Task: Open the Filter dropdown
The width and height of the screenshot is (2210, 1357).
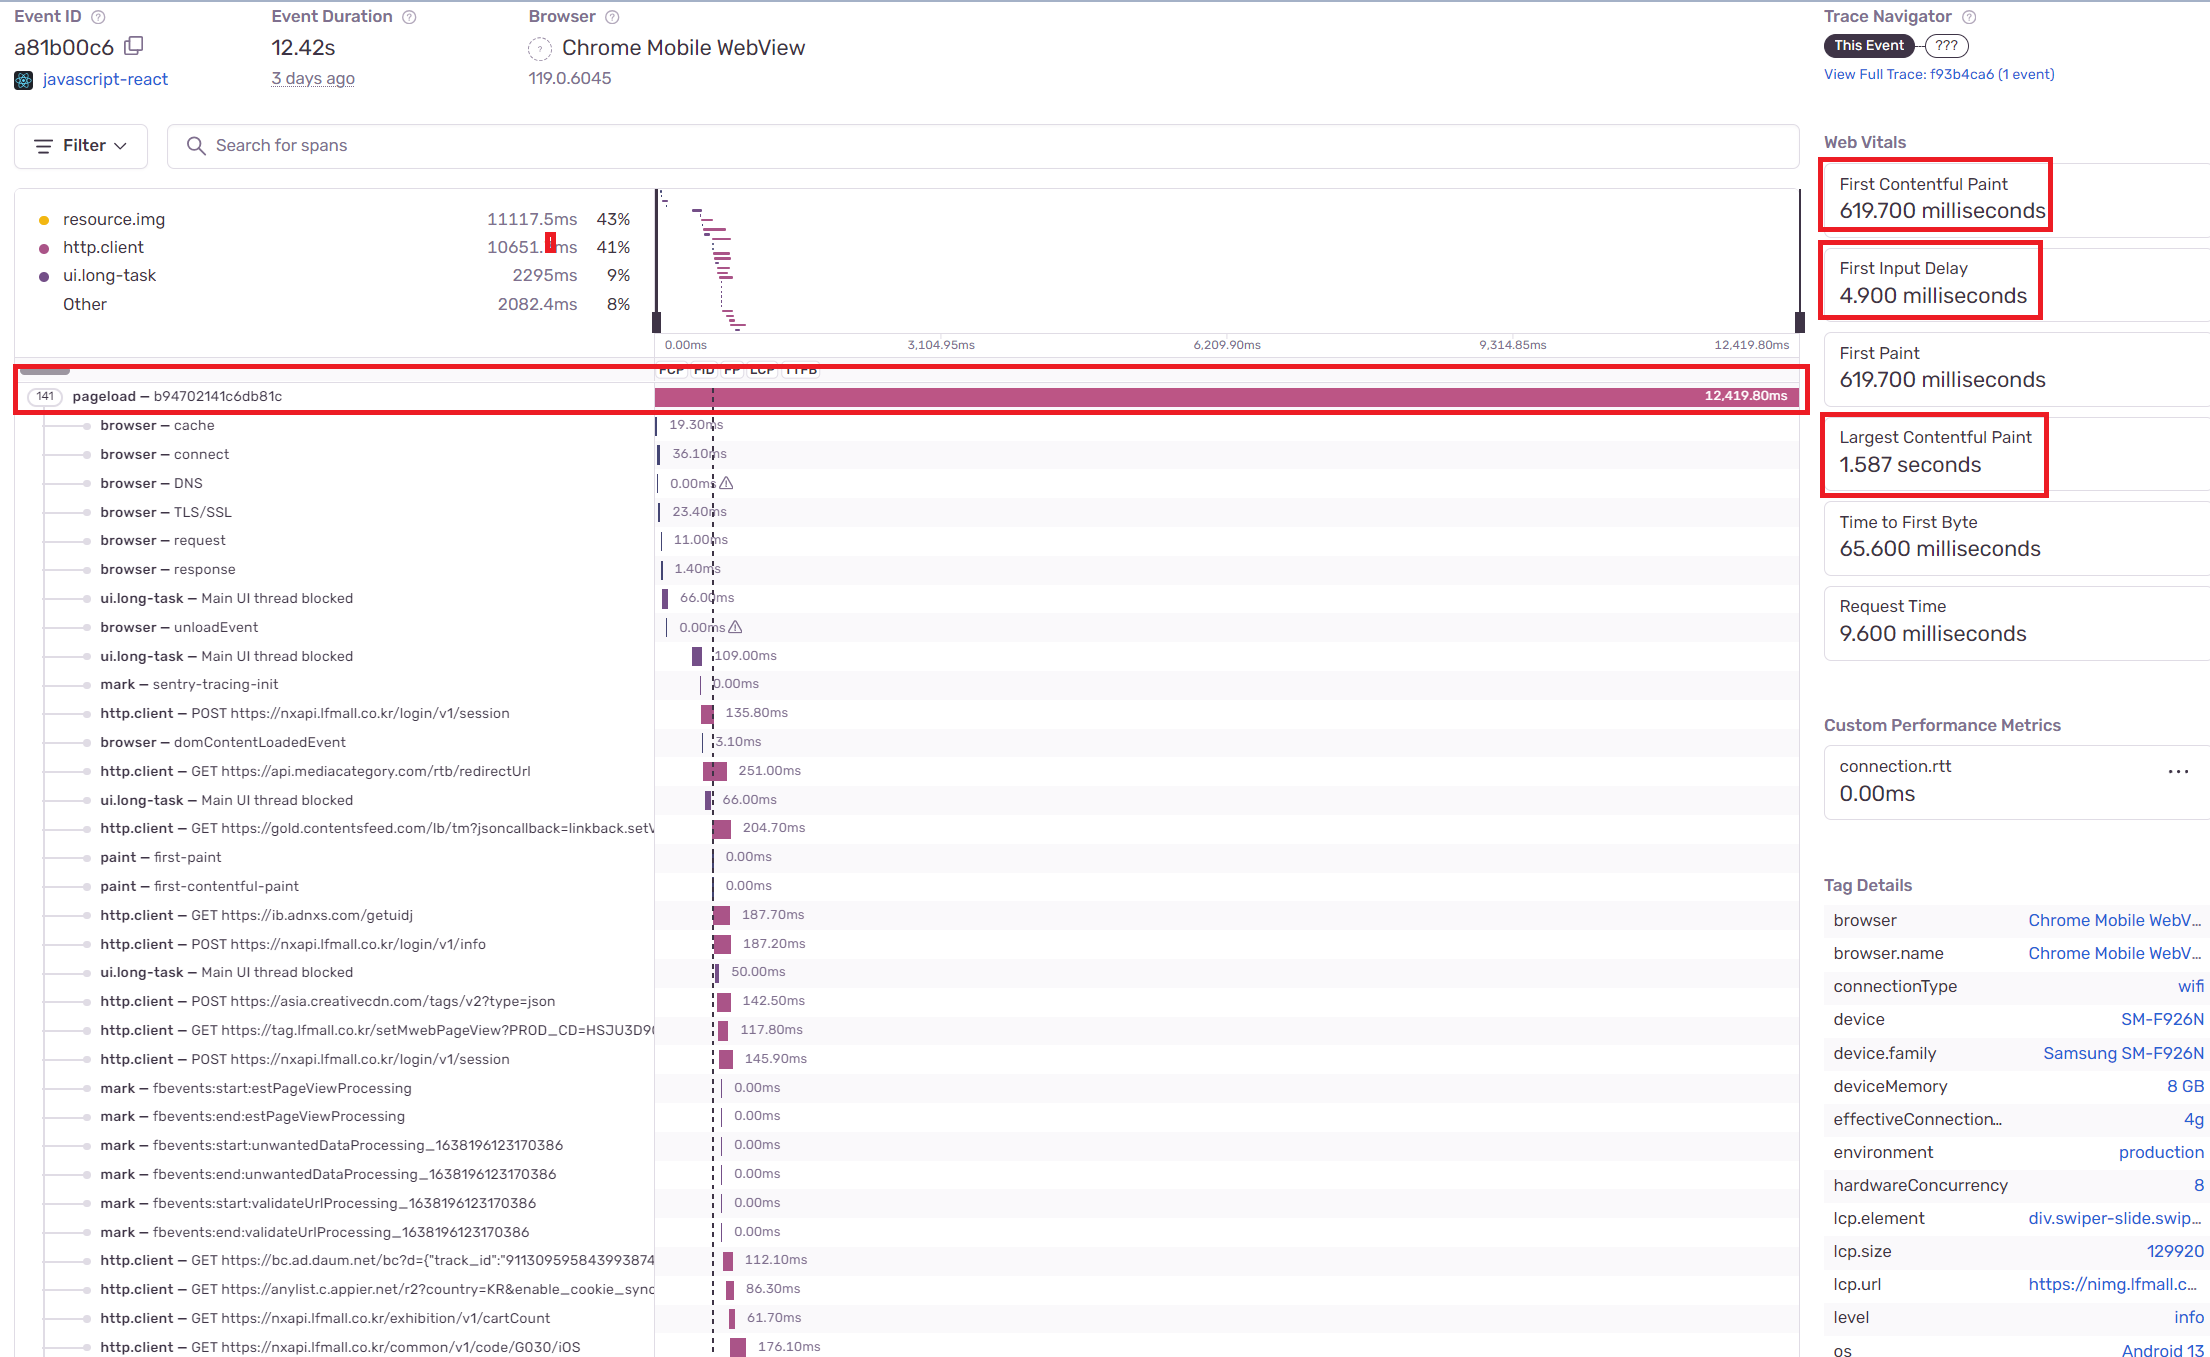Action: pos(81,146)
